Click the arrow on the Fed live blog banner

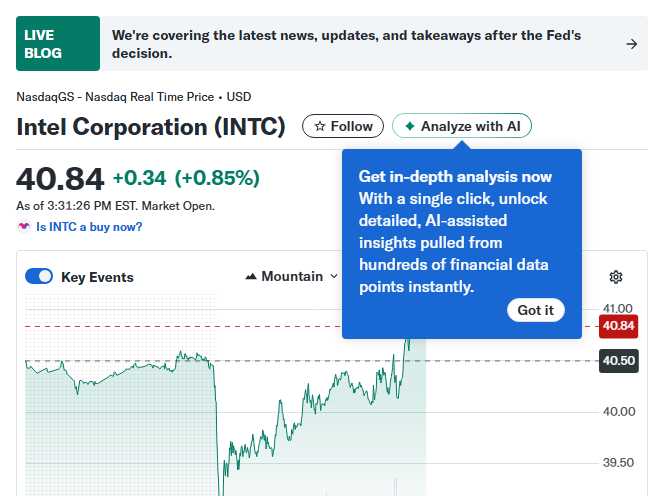click(631, 44)
